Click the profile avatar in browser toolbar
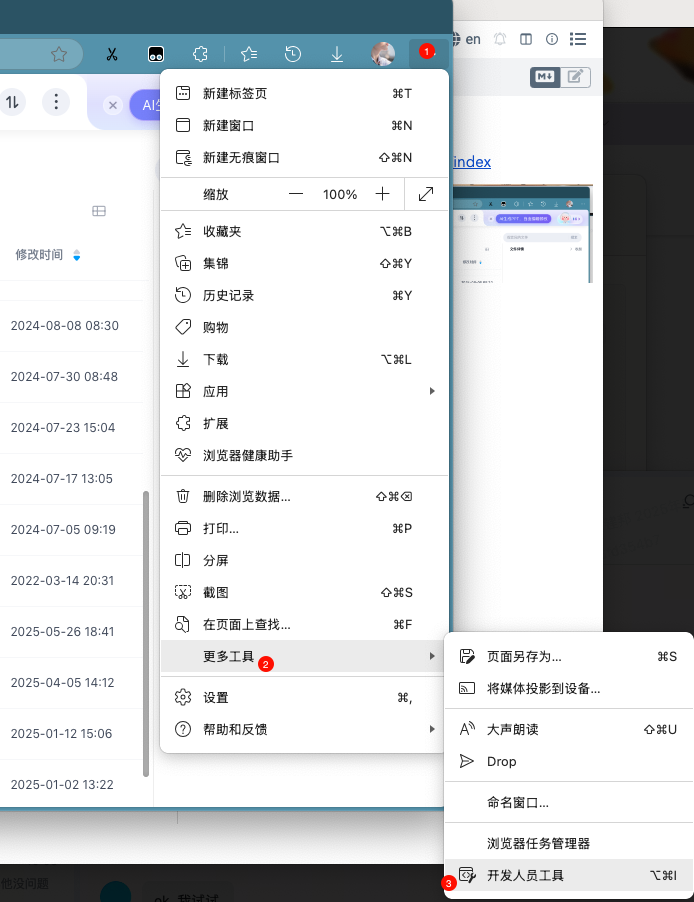The image size is (694, 902). (383, 54)
